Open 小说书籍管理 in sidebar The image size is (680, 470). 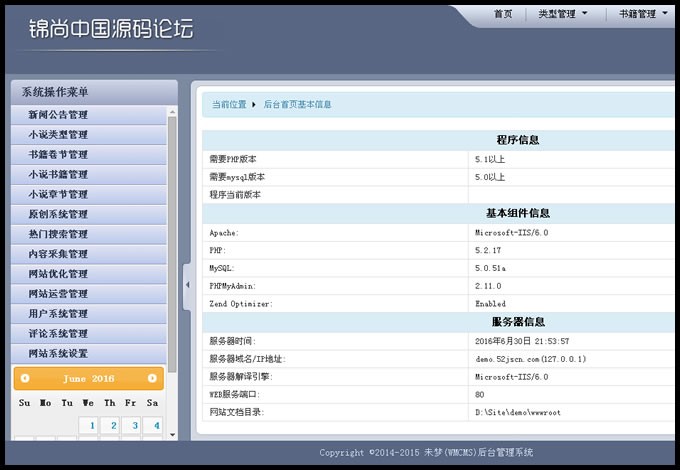88,174
